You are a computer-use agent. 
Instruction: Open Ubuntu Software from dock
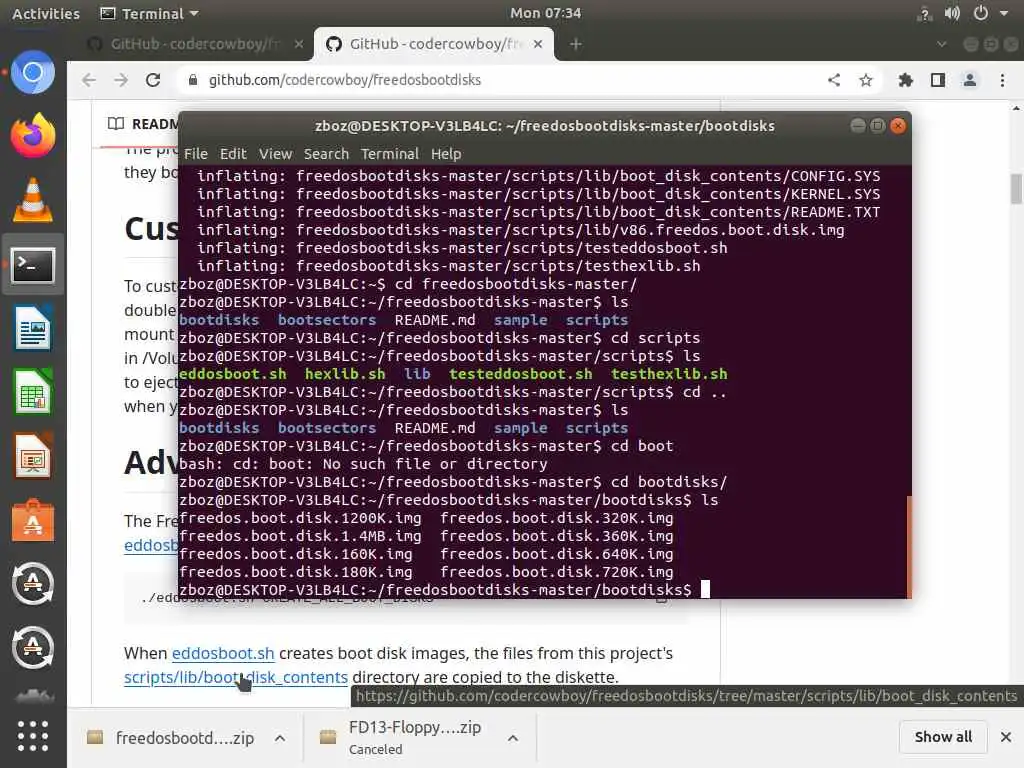pyautogui.click(x=33, y=520)
